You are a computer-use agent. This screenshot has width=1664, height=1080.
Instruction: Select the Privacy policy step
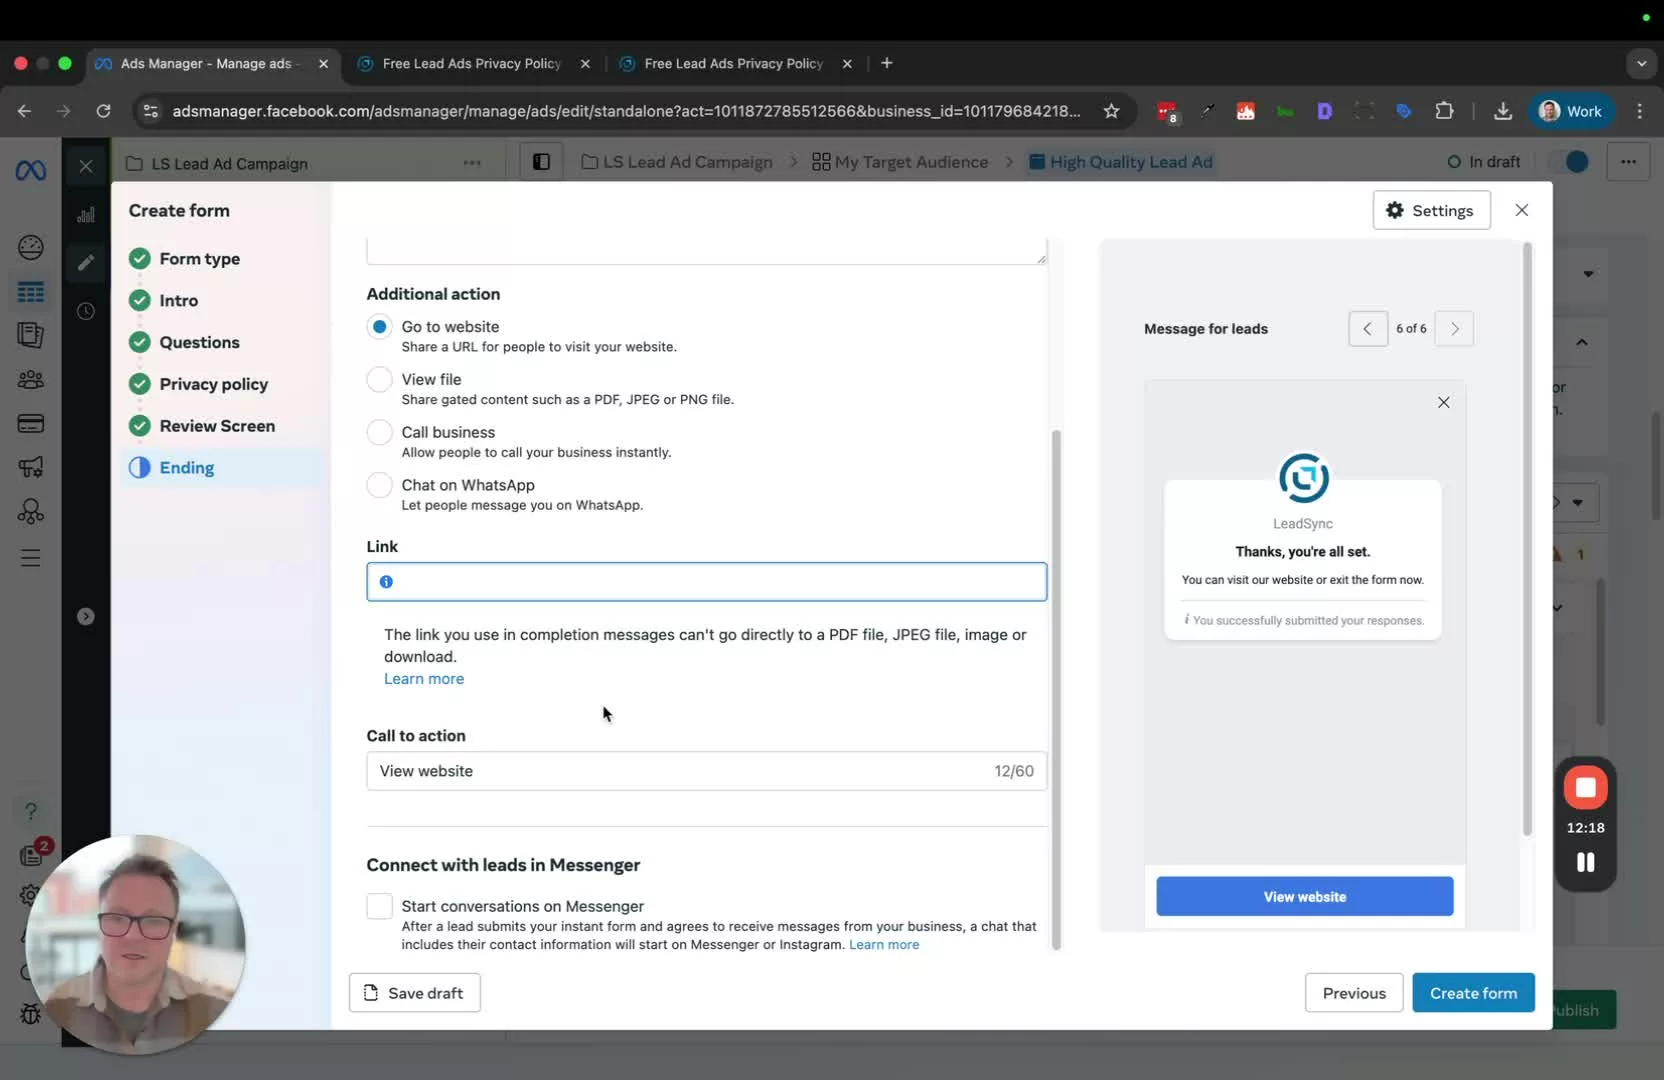point(215,384)
